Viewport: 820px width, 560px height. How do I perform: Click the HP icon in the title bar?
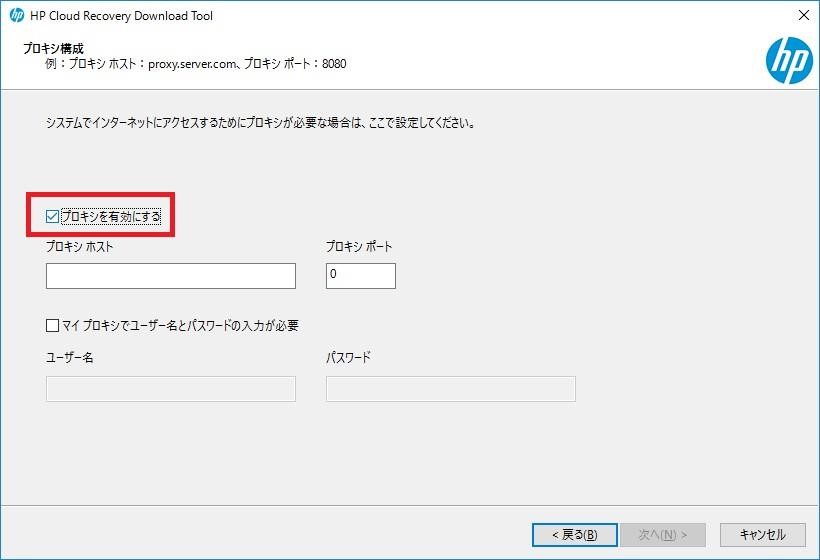coord(17,16)
